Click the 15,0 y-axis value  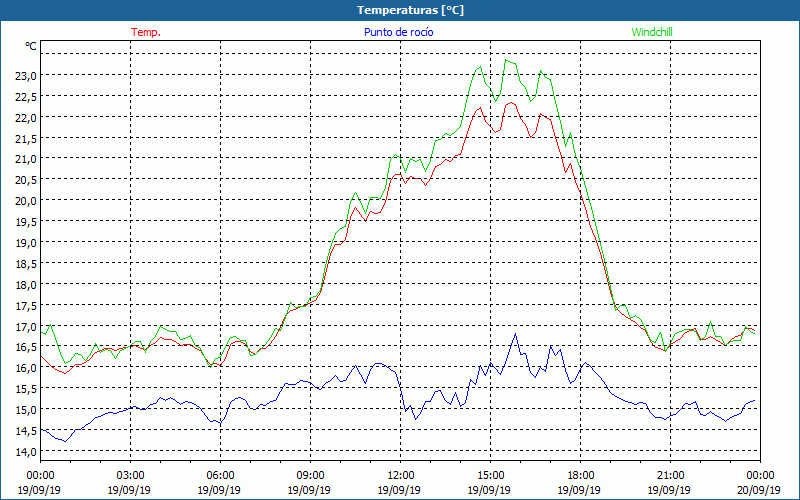pos(27,409)
